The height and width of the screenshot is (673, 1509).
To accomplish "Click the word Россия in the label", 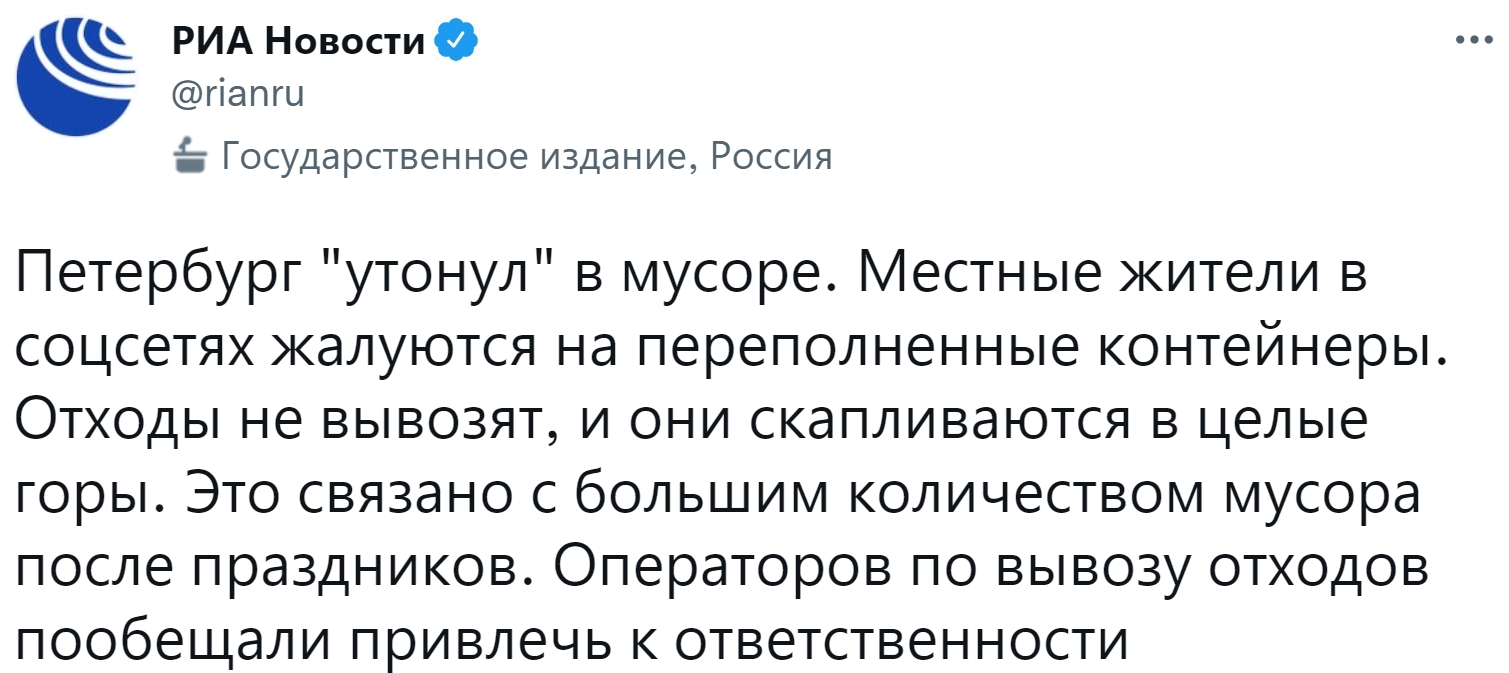I will point(768,156).
